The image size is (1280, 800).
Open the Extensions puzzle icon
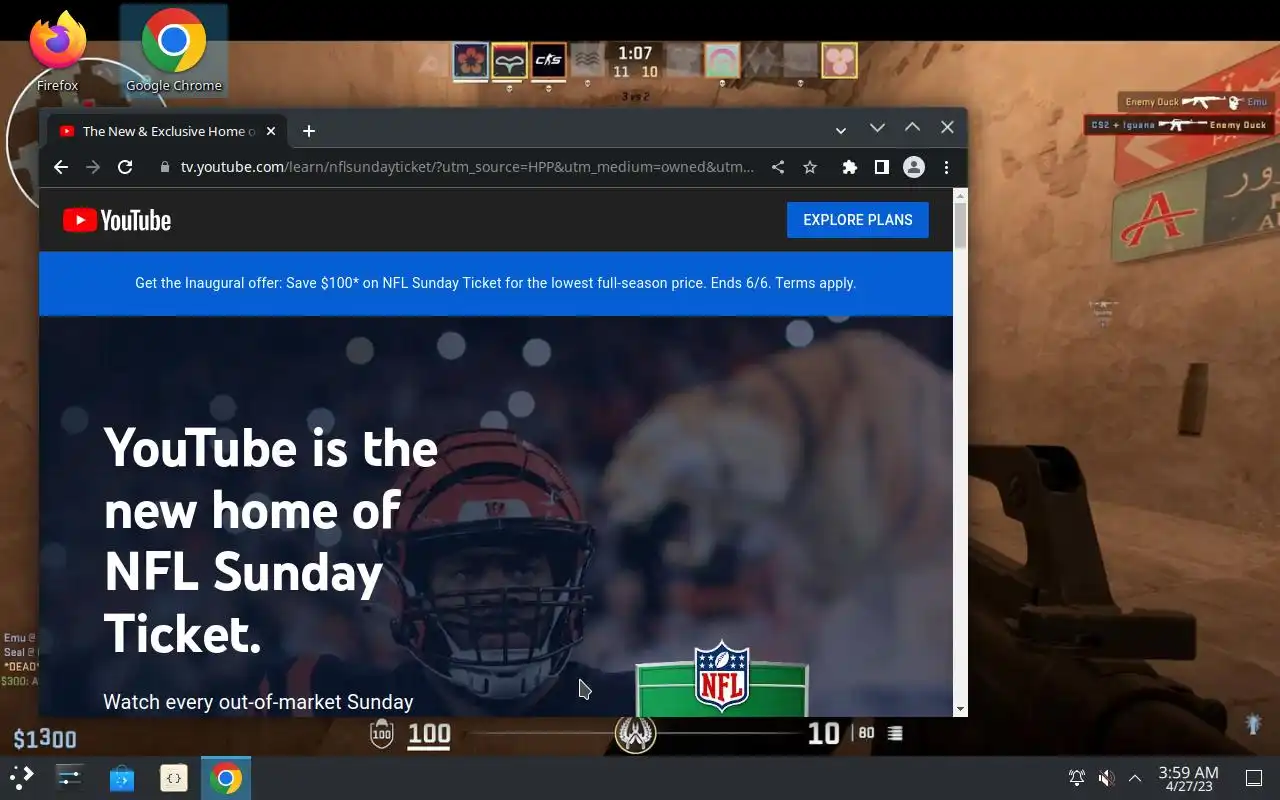(849, 167)
